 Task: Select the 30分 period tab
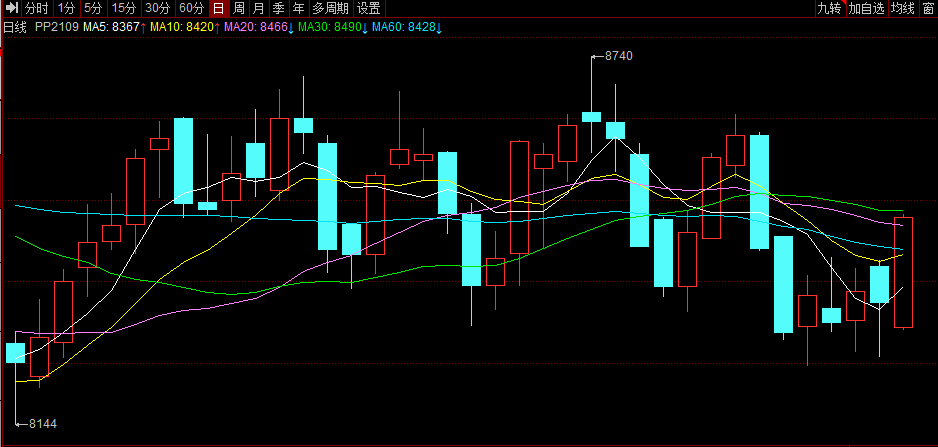pyautogui.click(x=159, y=8)
